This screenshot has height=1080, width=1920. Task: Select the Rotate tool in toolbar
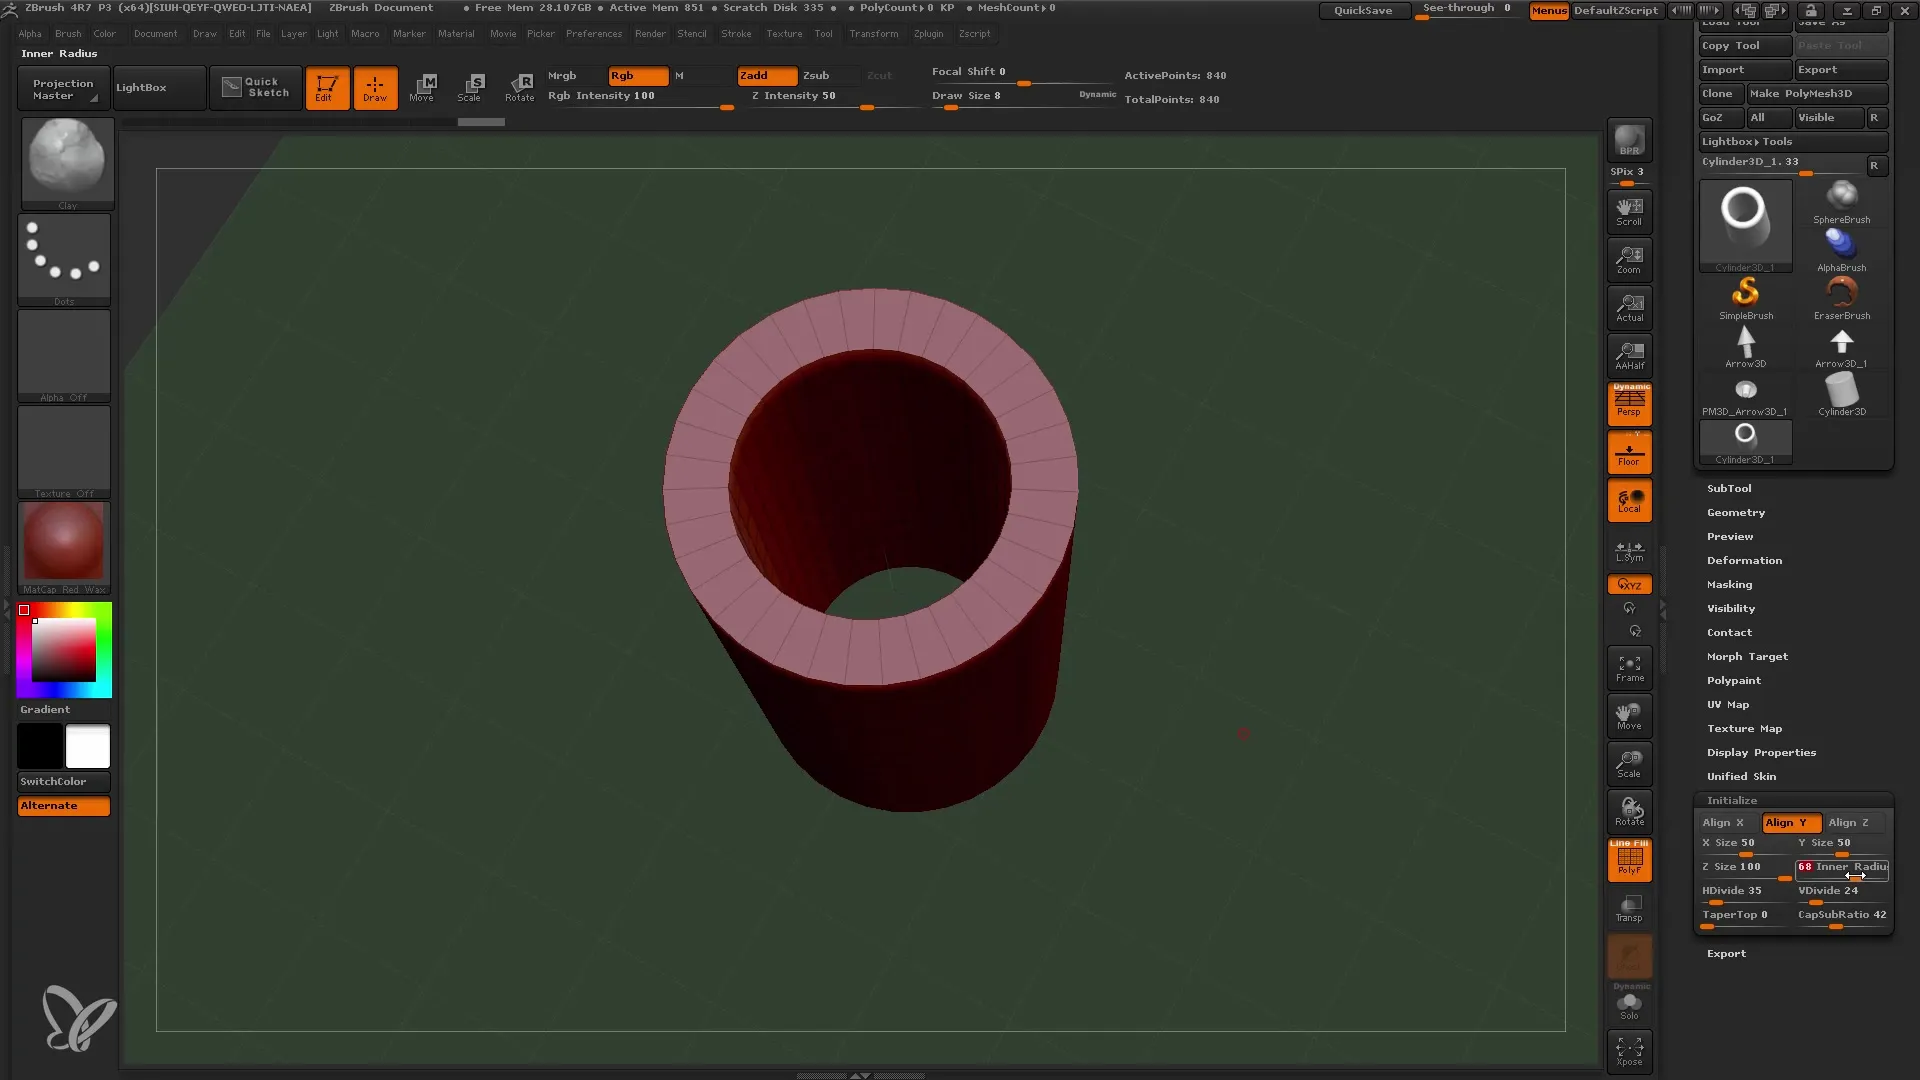(x=520, y=87)
